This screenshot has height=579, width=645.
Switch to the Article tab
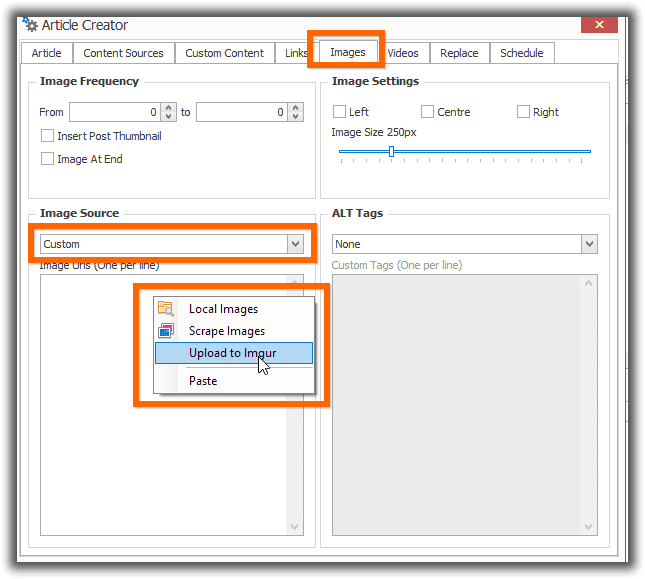pos(46,53)
